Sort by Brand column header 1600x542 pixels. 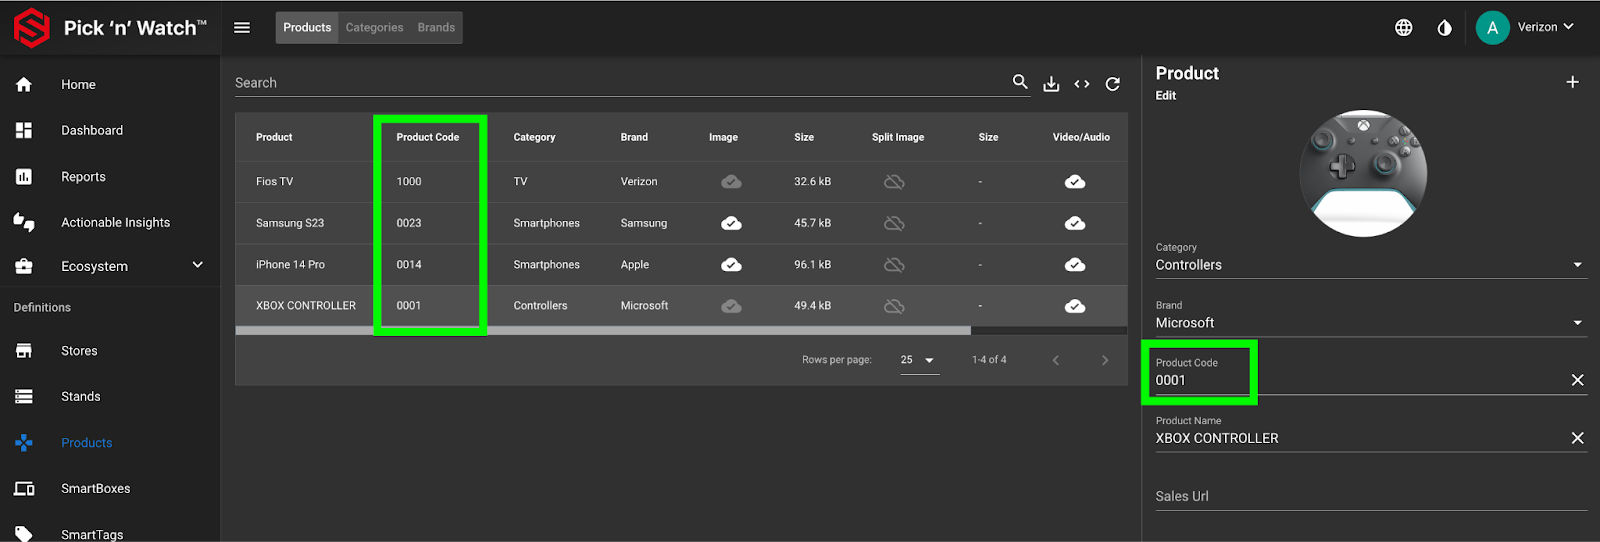634,137
